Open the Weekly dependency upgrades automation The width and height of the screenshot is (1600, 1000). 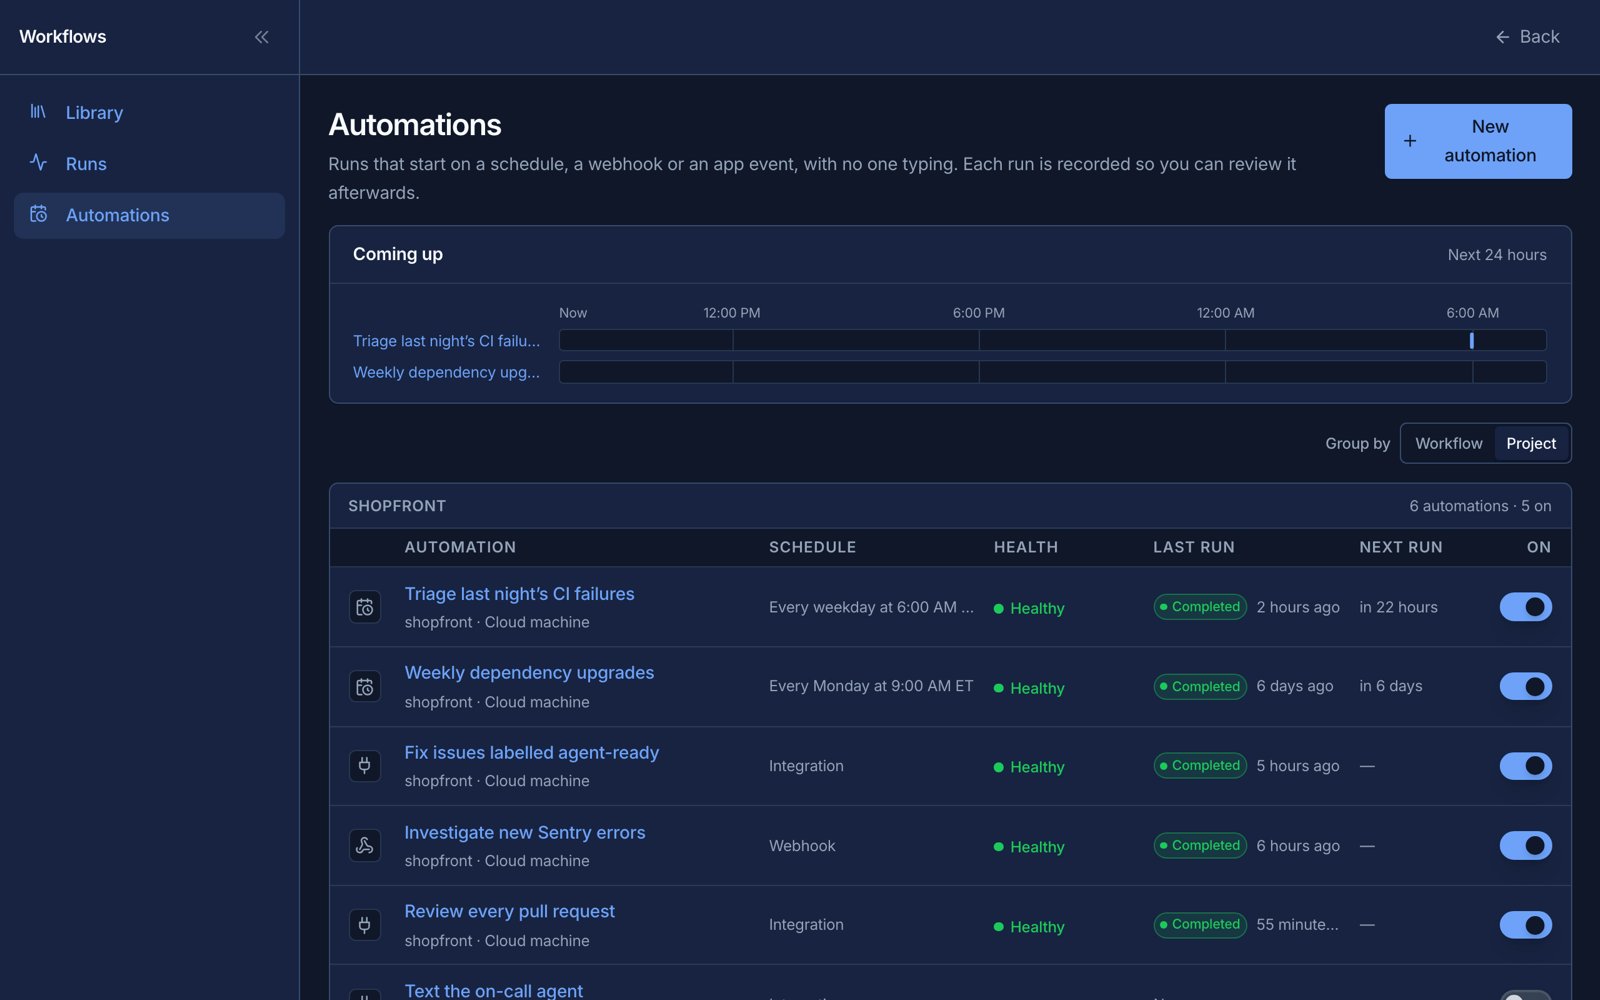(x=529, y=673)
